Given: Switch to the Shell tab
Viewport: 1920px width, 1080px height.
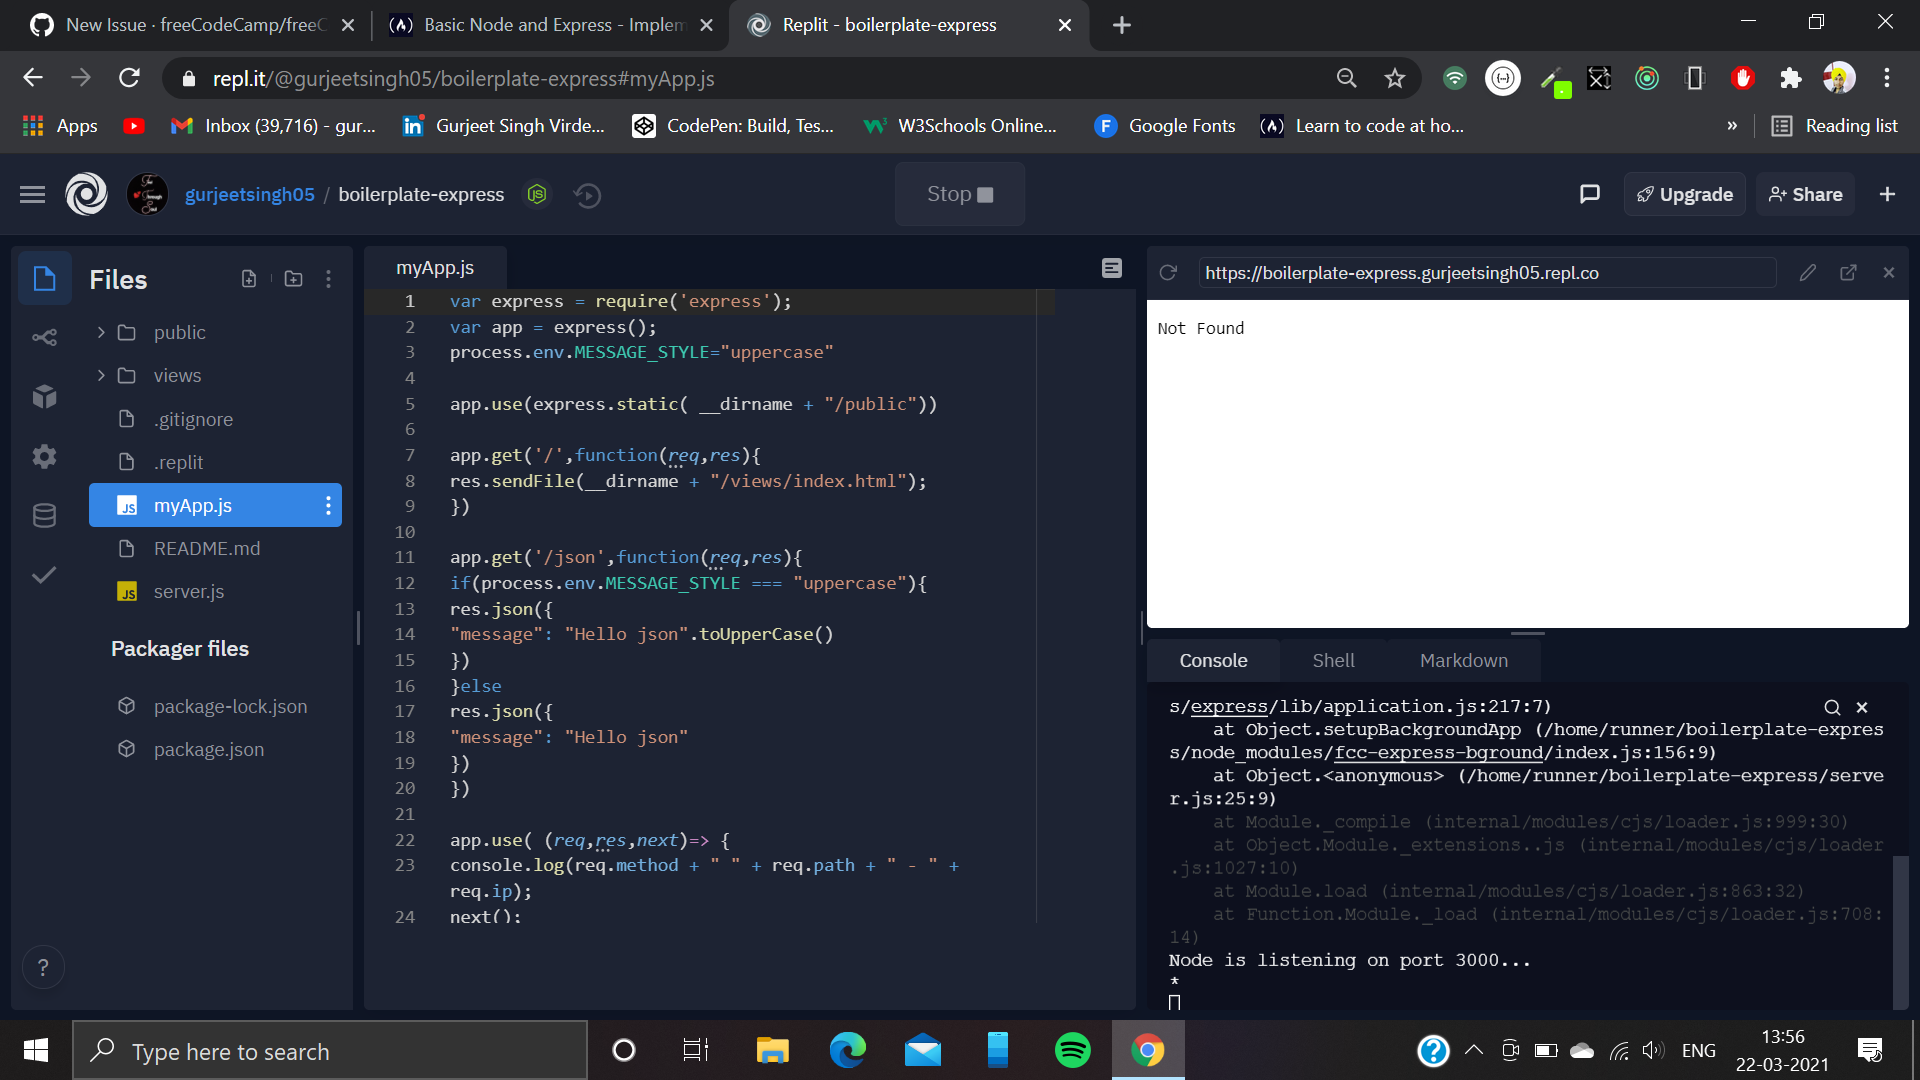Looking at the screenshot, I should pyautogui.click(x=1333, y=660).
